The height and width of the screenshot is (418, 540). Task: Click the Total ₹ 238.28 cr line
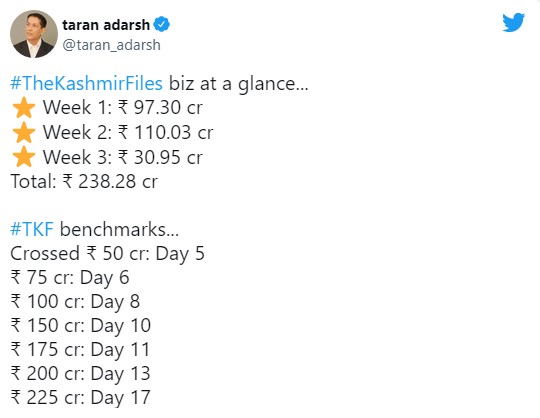84,181
